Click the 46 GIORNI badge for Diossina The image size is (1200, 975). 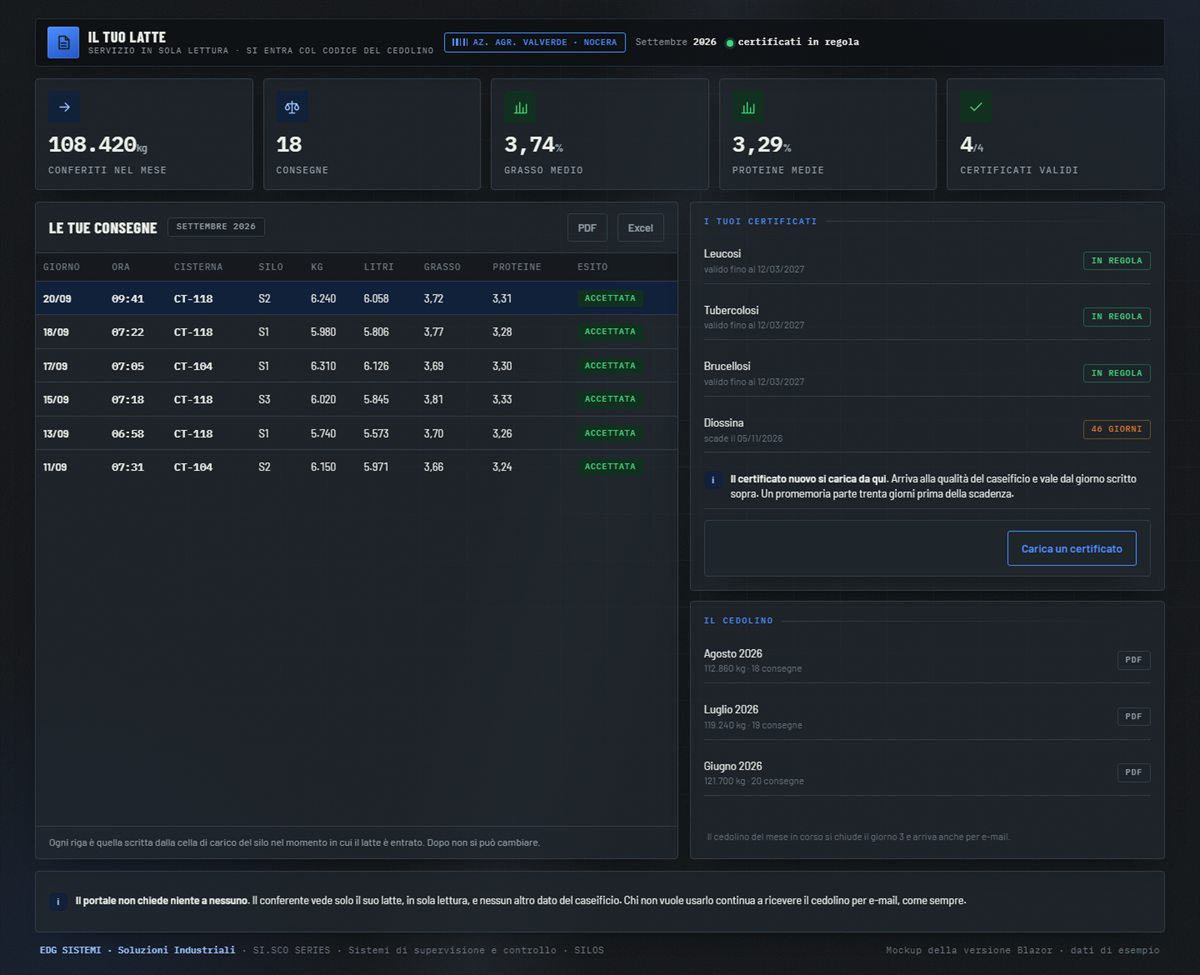[x=1116, y=429]
